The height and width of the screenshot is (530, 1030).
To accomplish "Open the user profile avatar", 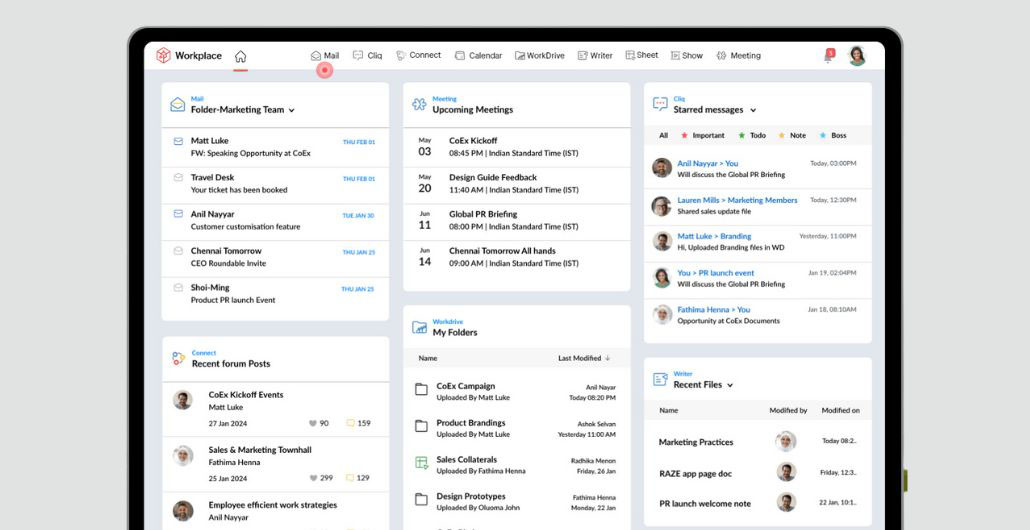I will (857, 56).
